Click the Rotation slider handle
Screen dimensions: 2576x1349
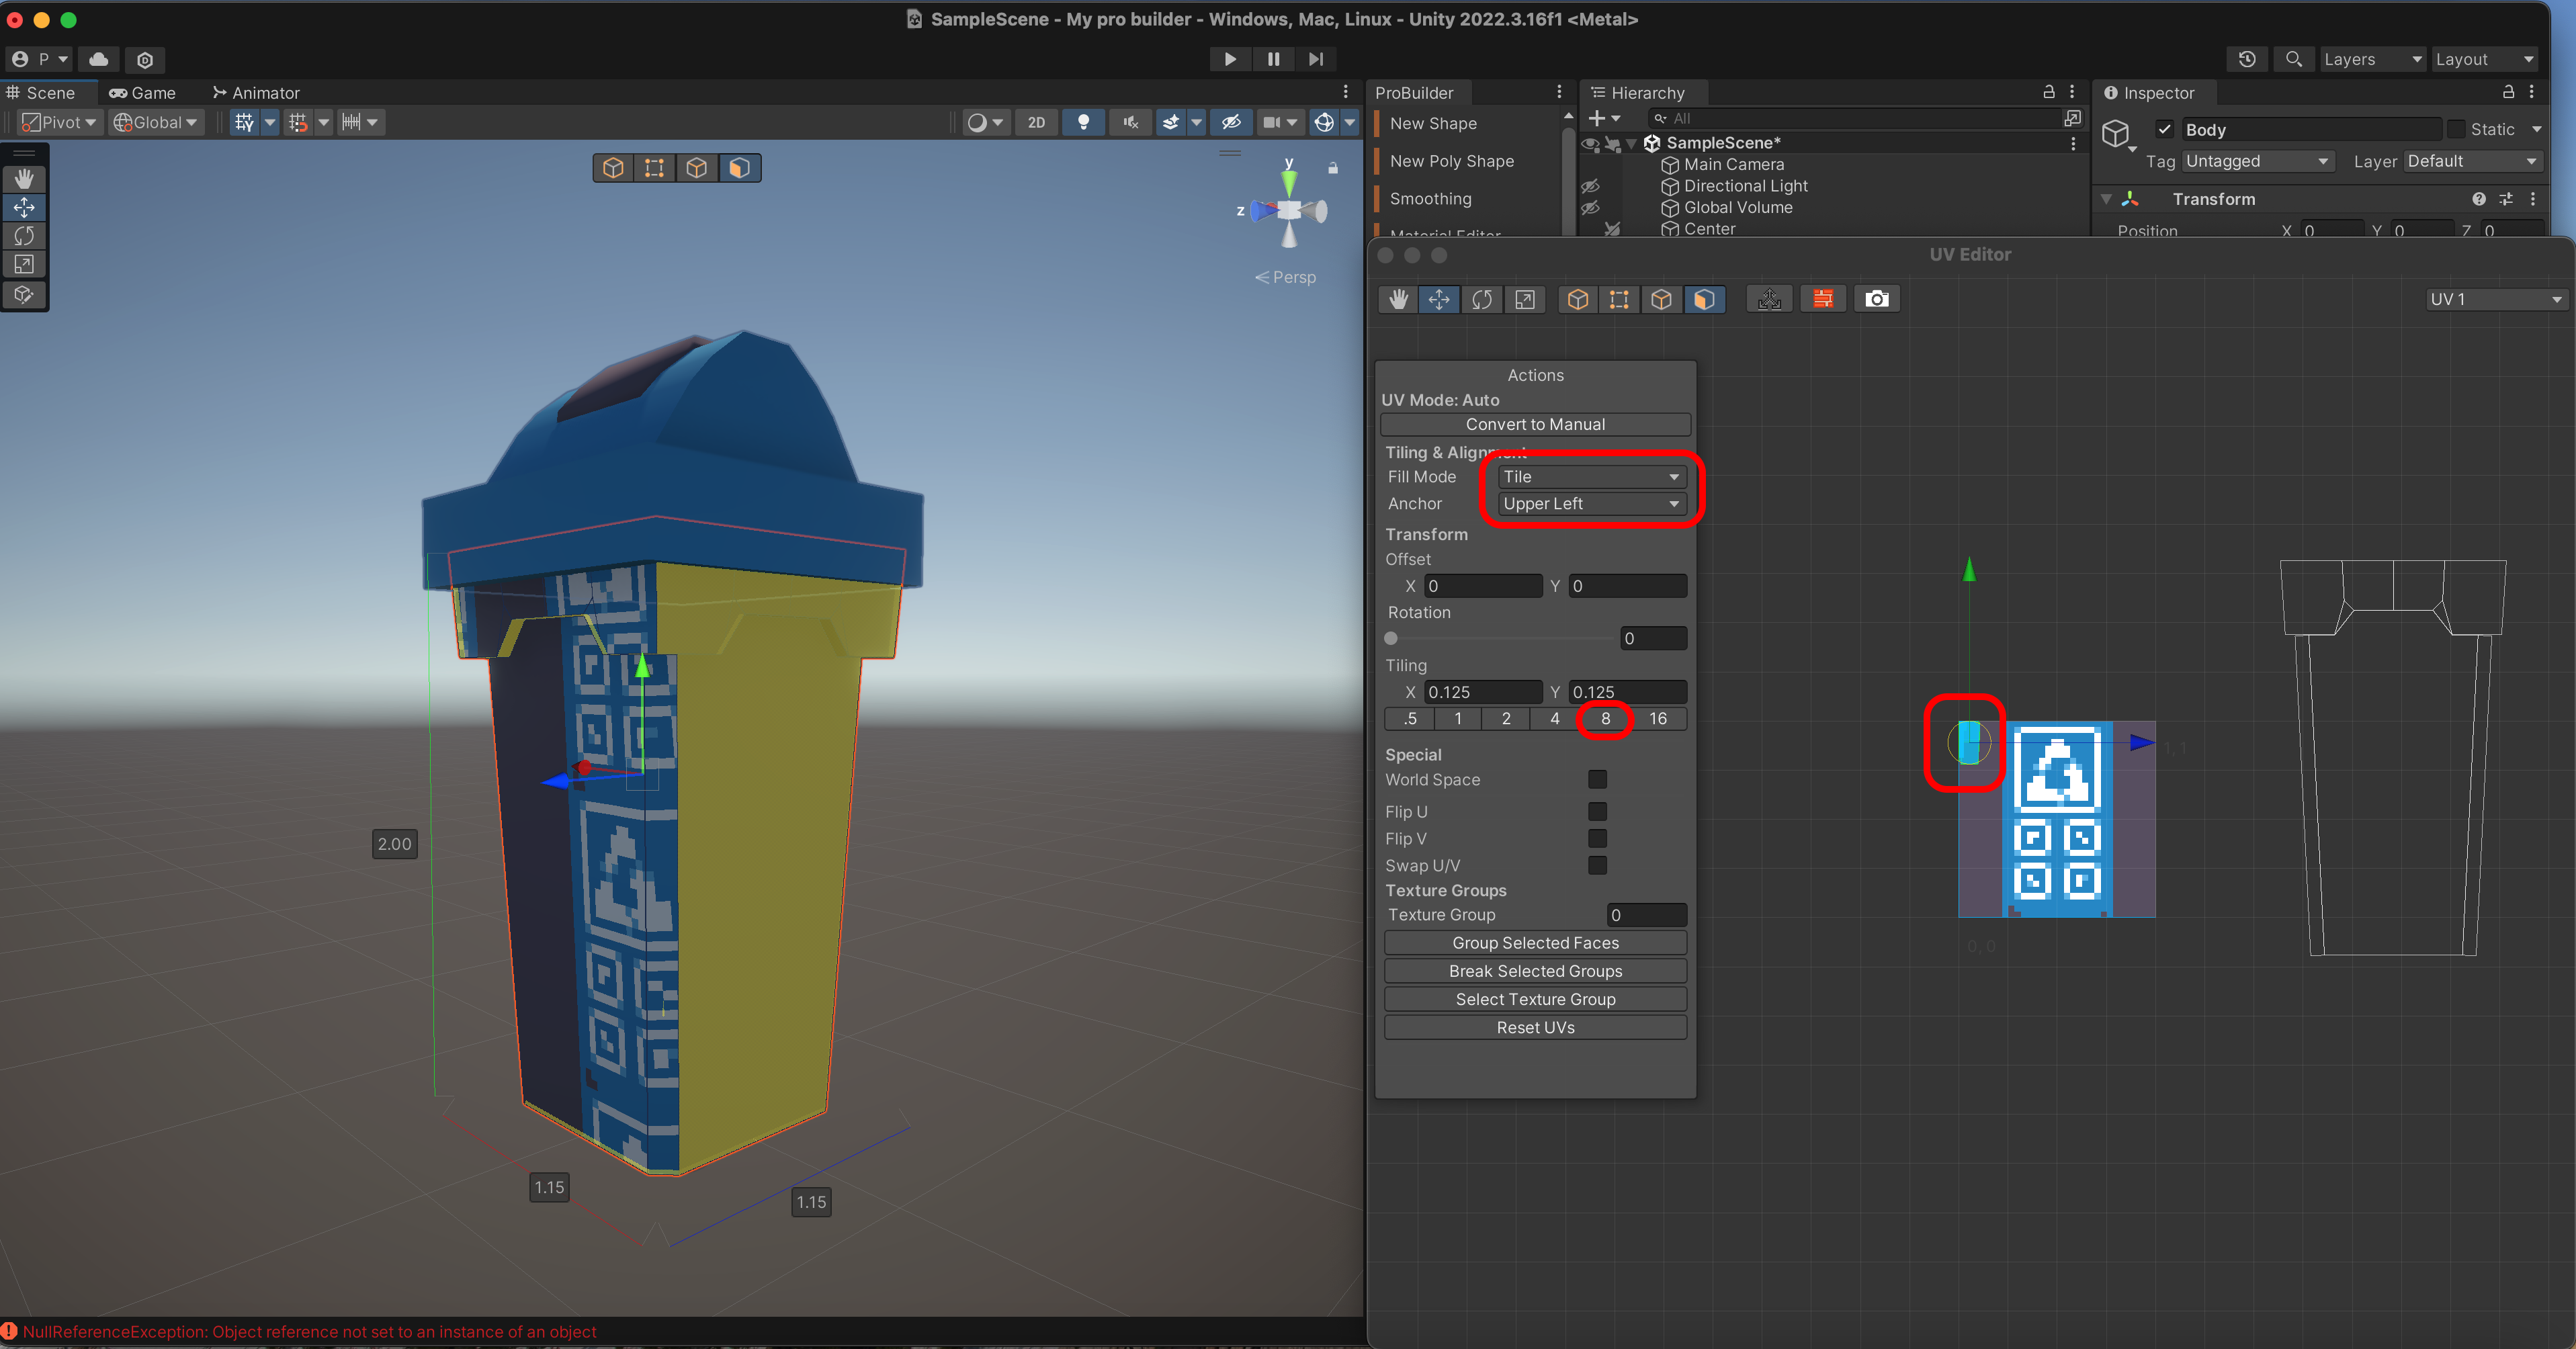pos(1391,638)
